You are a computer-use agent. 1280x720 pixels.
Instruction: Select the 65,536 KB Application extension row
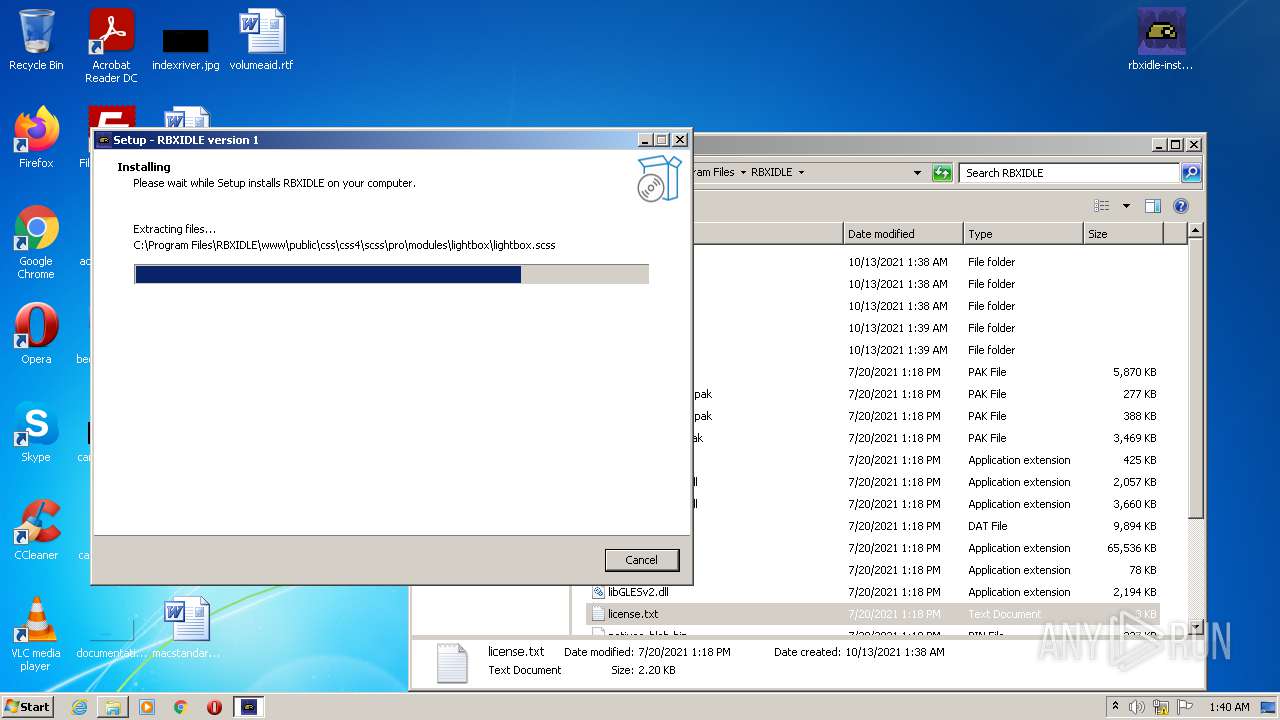tap(925, 548)
